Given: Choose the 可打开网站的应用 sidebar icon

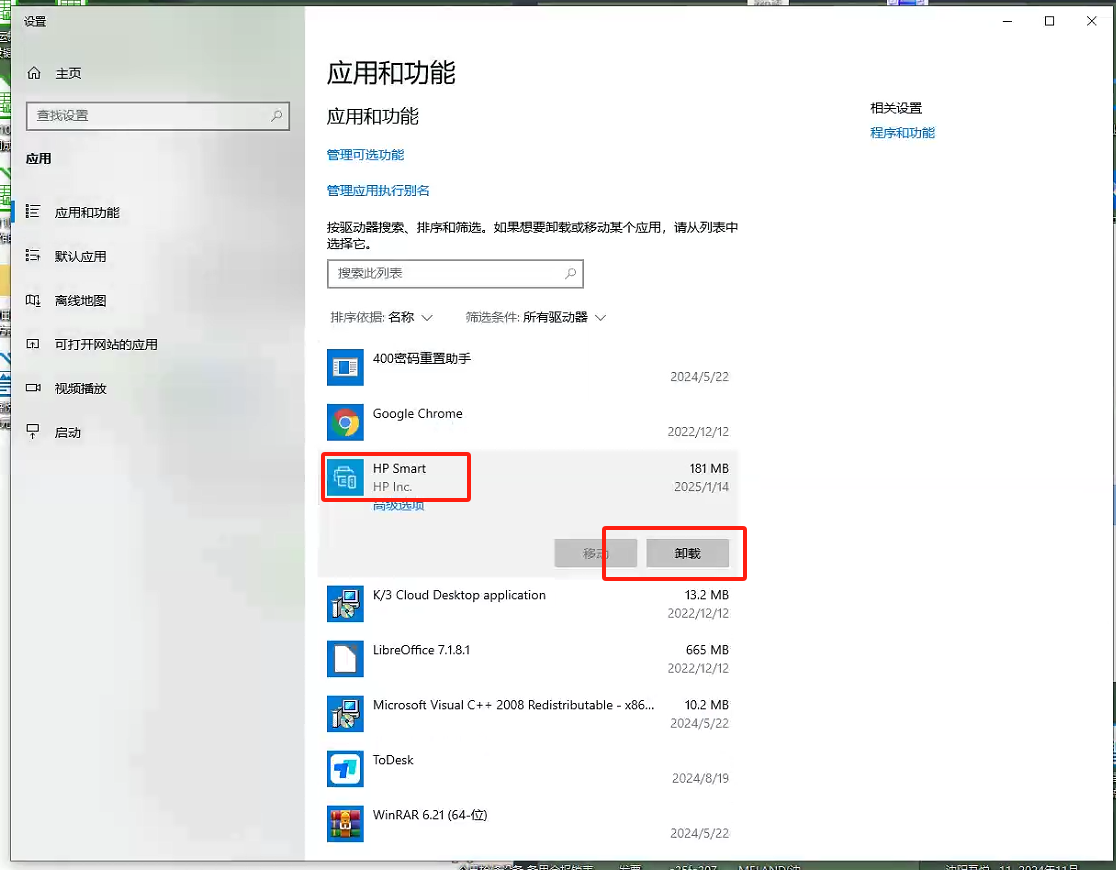Looking at the screenshot, I should (x=33, y=344).
